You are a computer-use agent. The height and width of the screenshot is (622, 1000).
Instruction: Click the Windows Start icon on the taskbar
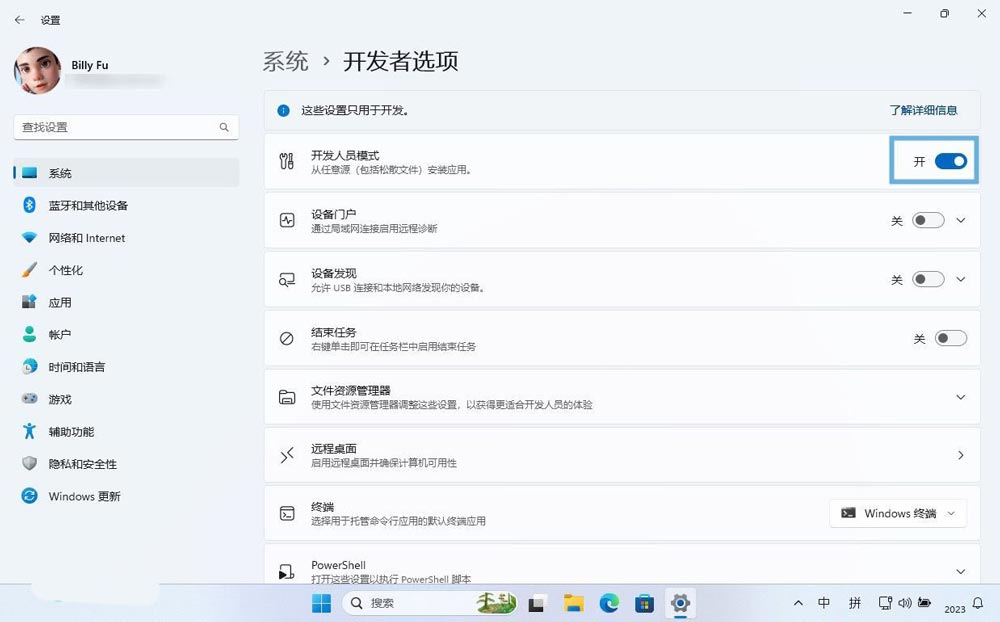coord(321,603)
